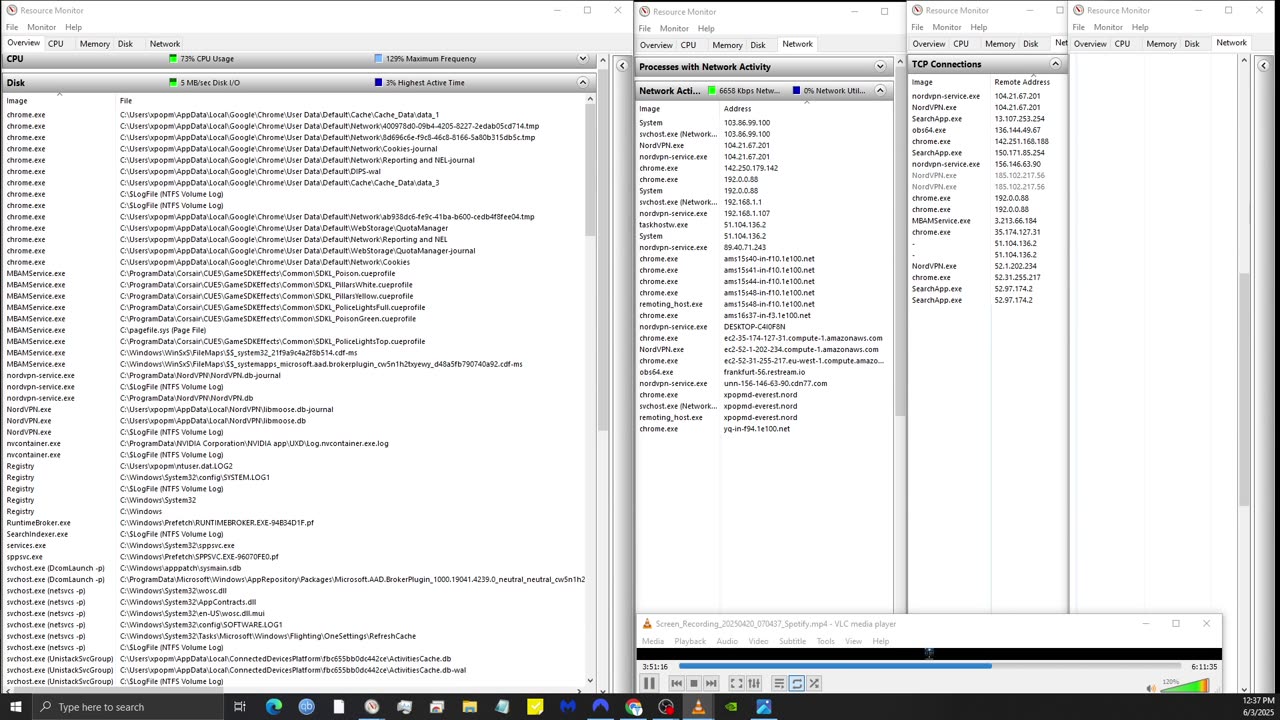Viewport: 1280px width, 720px height.
Task: Toggle random shuffle in VLC
Action: tap(814, 683)
